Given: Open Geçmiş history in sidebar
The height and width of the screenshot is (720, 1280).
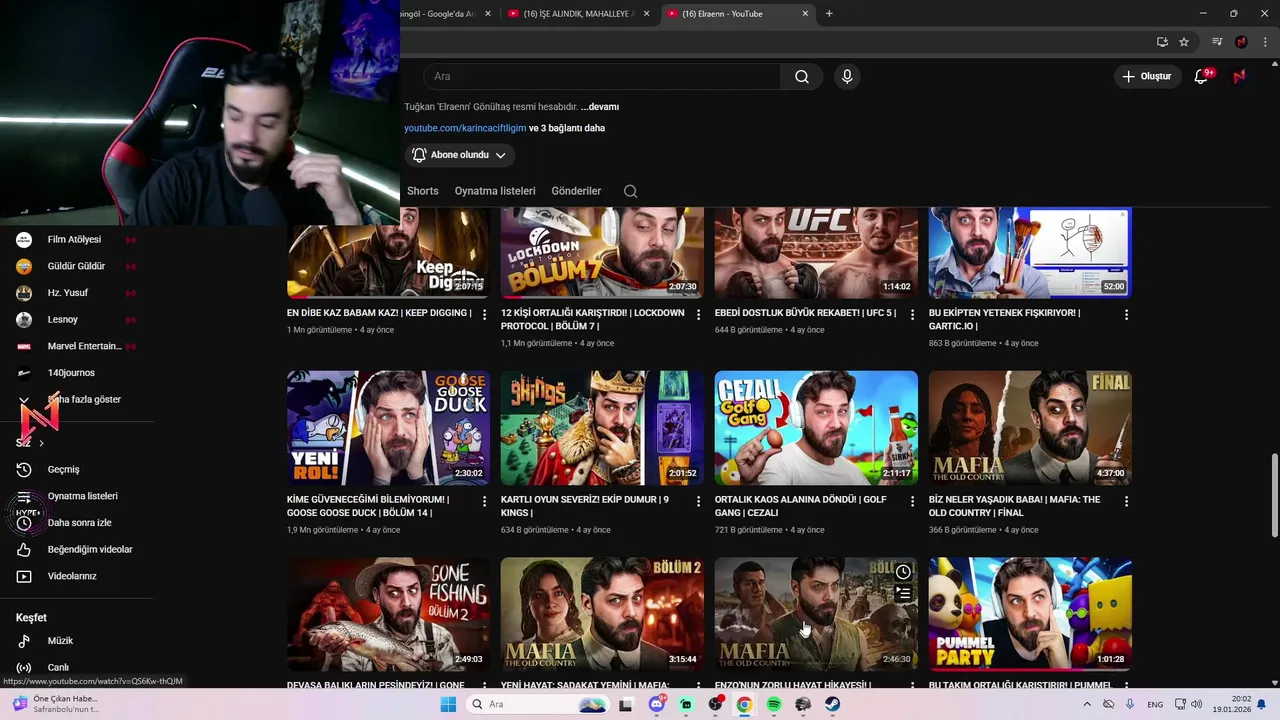Looking at the screenshot, I should click(63, 469).
